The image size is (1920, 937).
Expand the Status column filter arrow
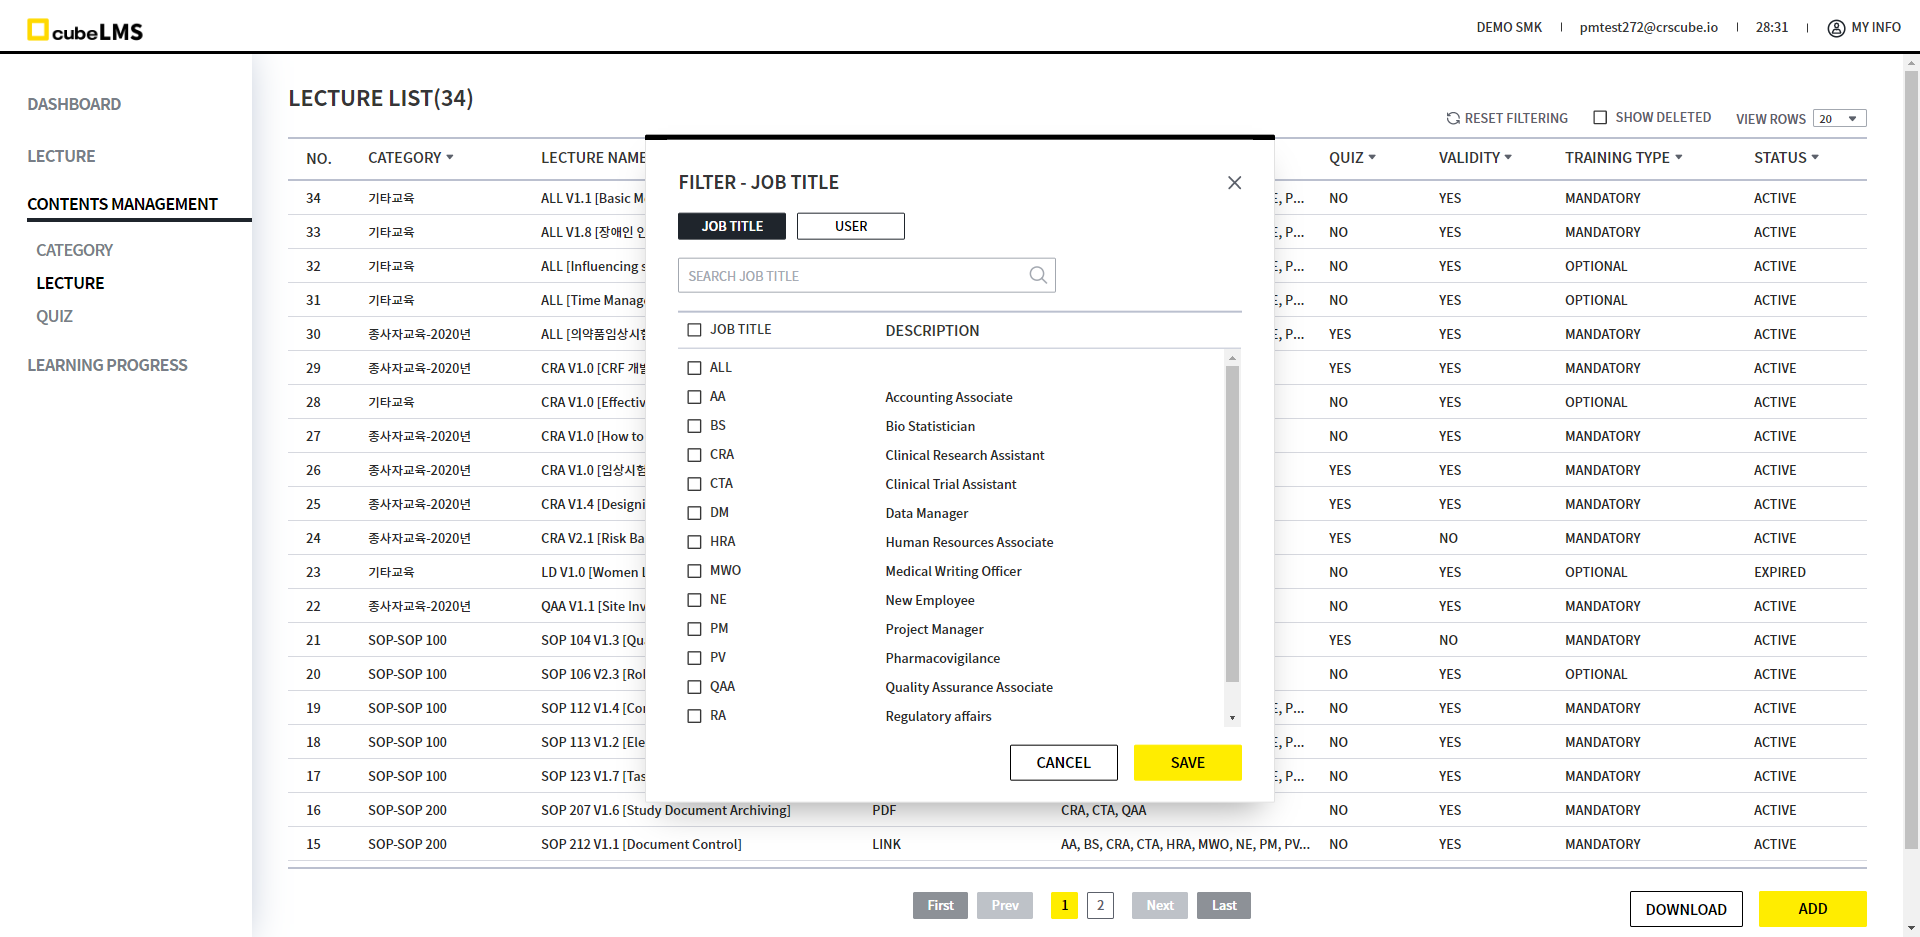coord(1815,157)
